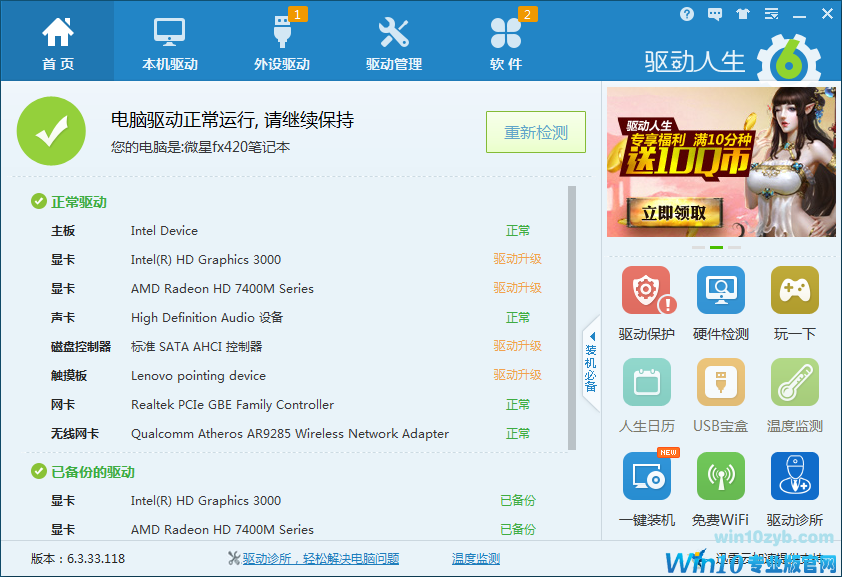Click 驱动升级 for Intel HD Graphics 3000
Screen dimensions: 842x577
(x=518, y=259)
